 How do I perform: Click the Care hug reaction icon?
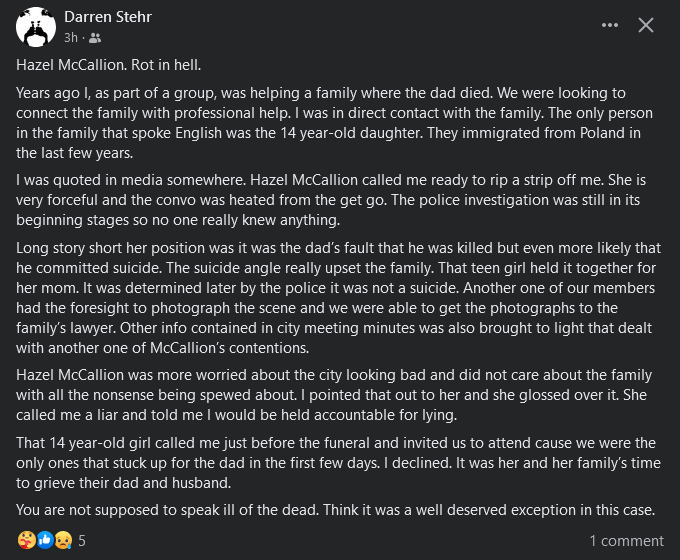(x=26, y=540)
